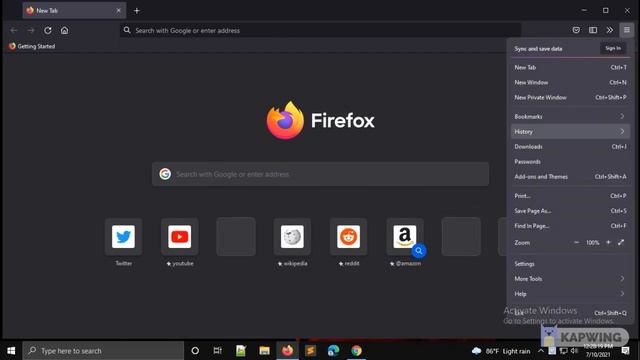Open a new tab with the plus button
Screen dimensions: 640x360
pos(137,11)
